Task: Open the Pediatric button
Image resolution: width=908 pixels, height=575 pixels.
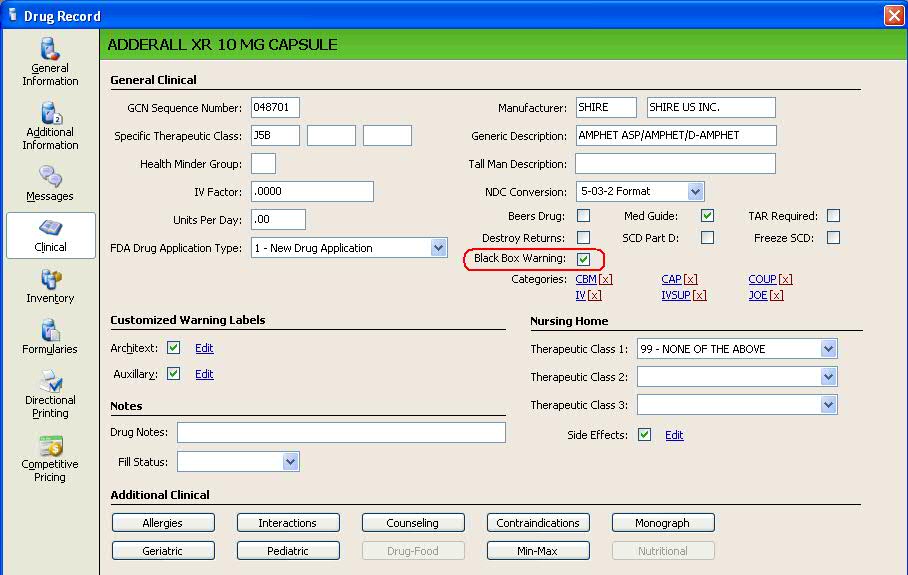Action: [288, 550]
